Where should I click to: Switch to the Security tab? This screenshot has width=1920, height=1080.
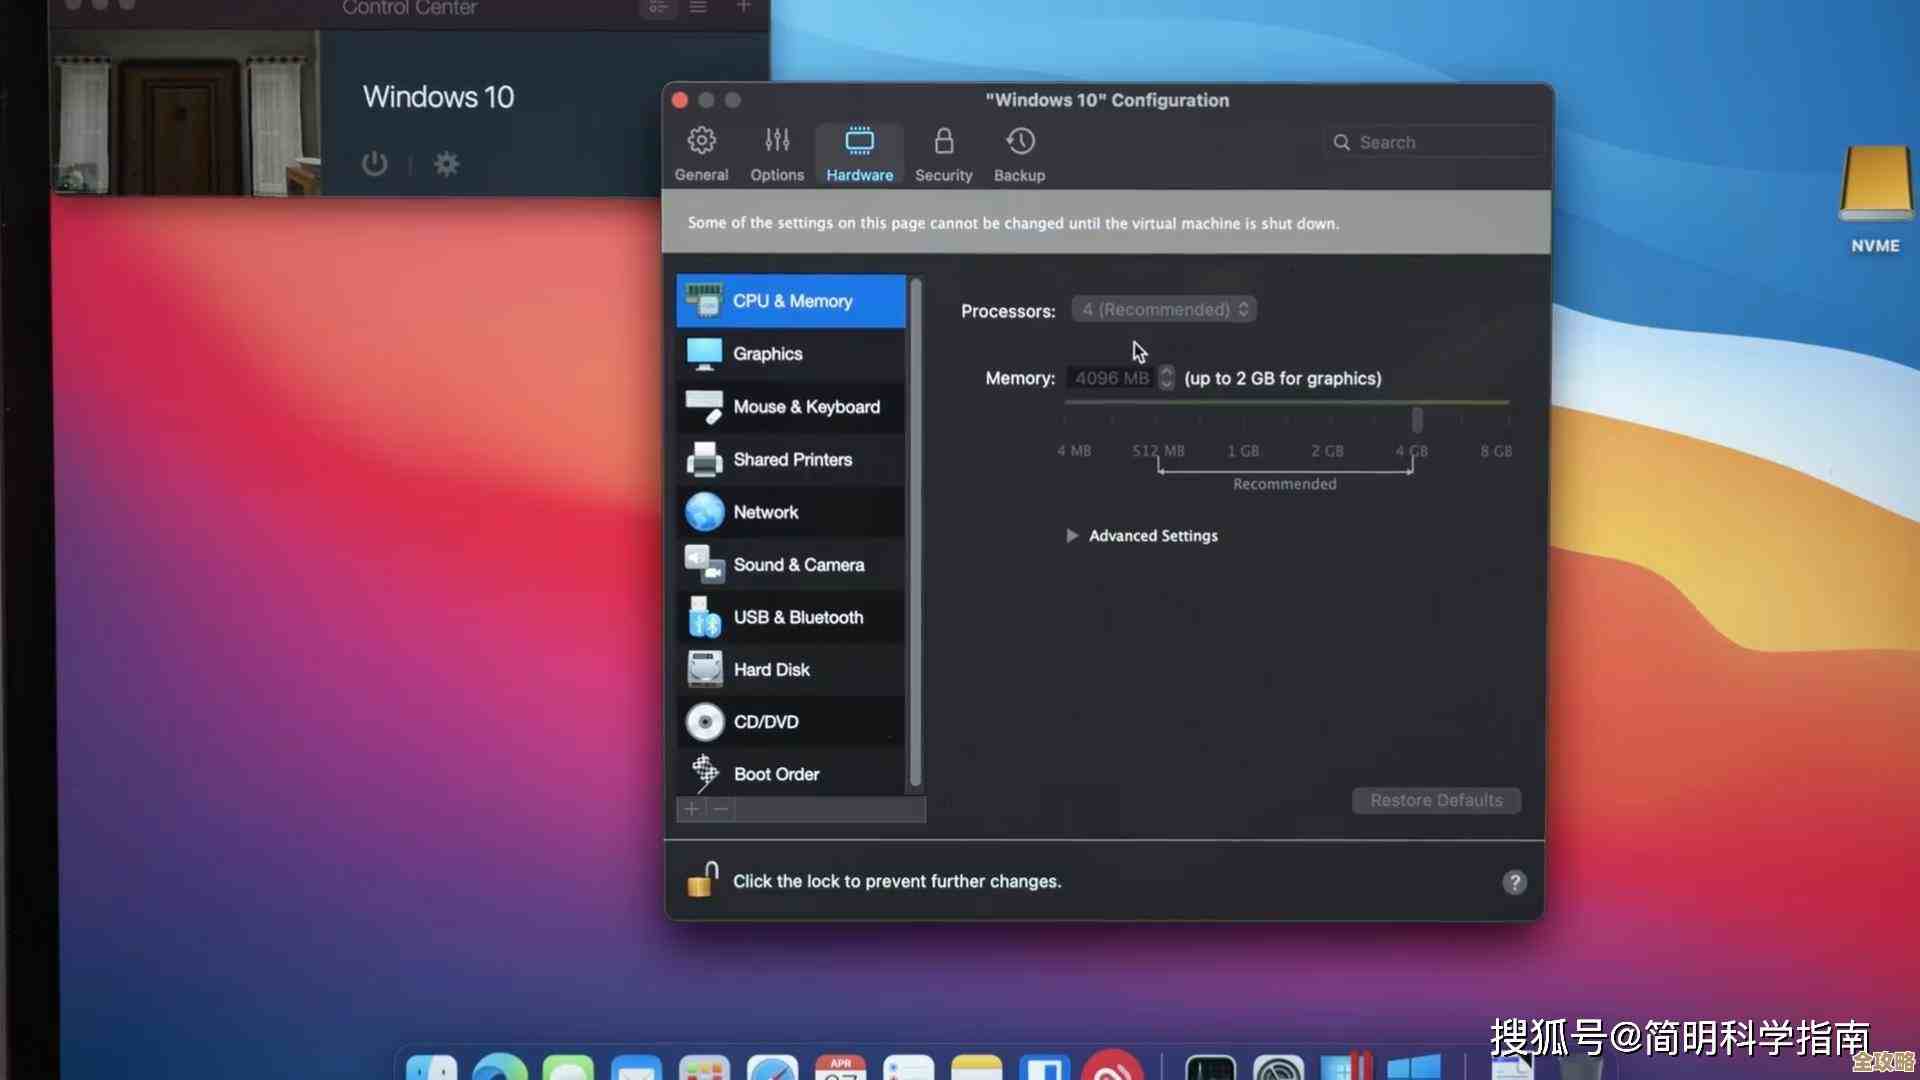tap(943, 153)
